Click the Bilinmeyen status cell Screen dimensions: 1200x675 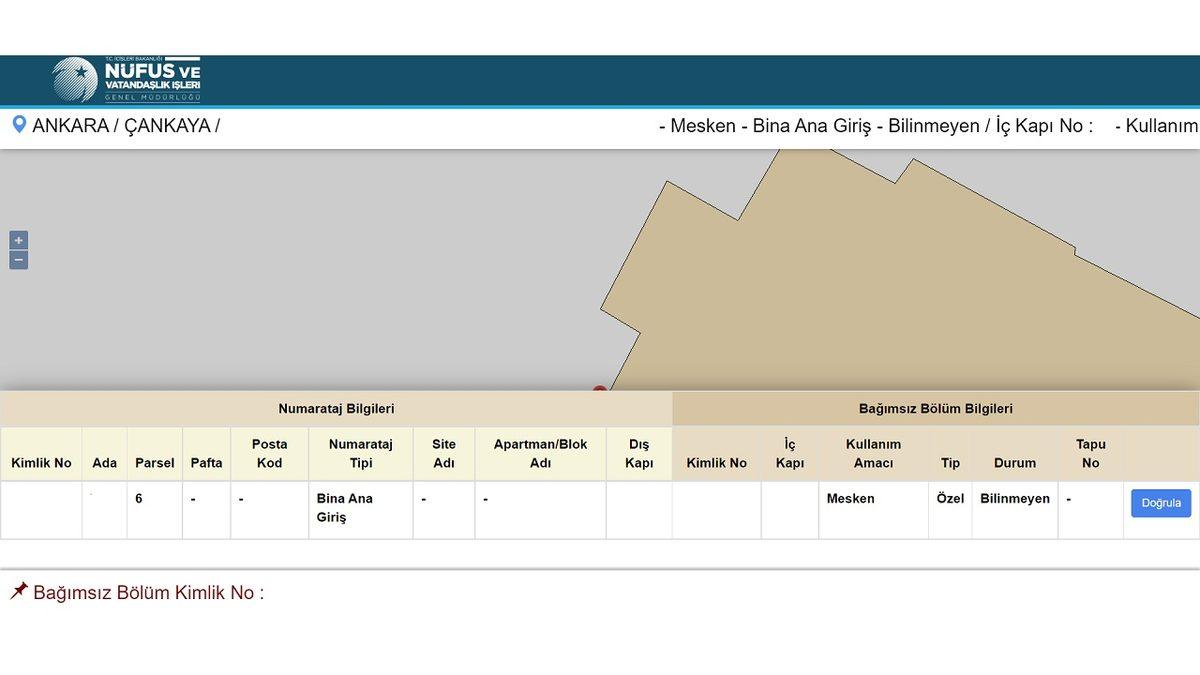tap(1014, 498)
